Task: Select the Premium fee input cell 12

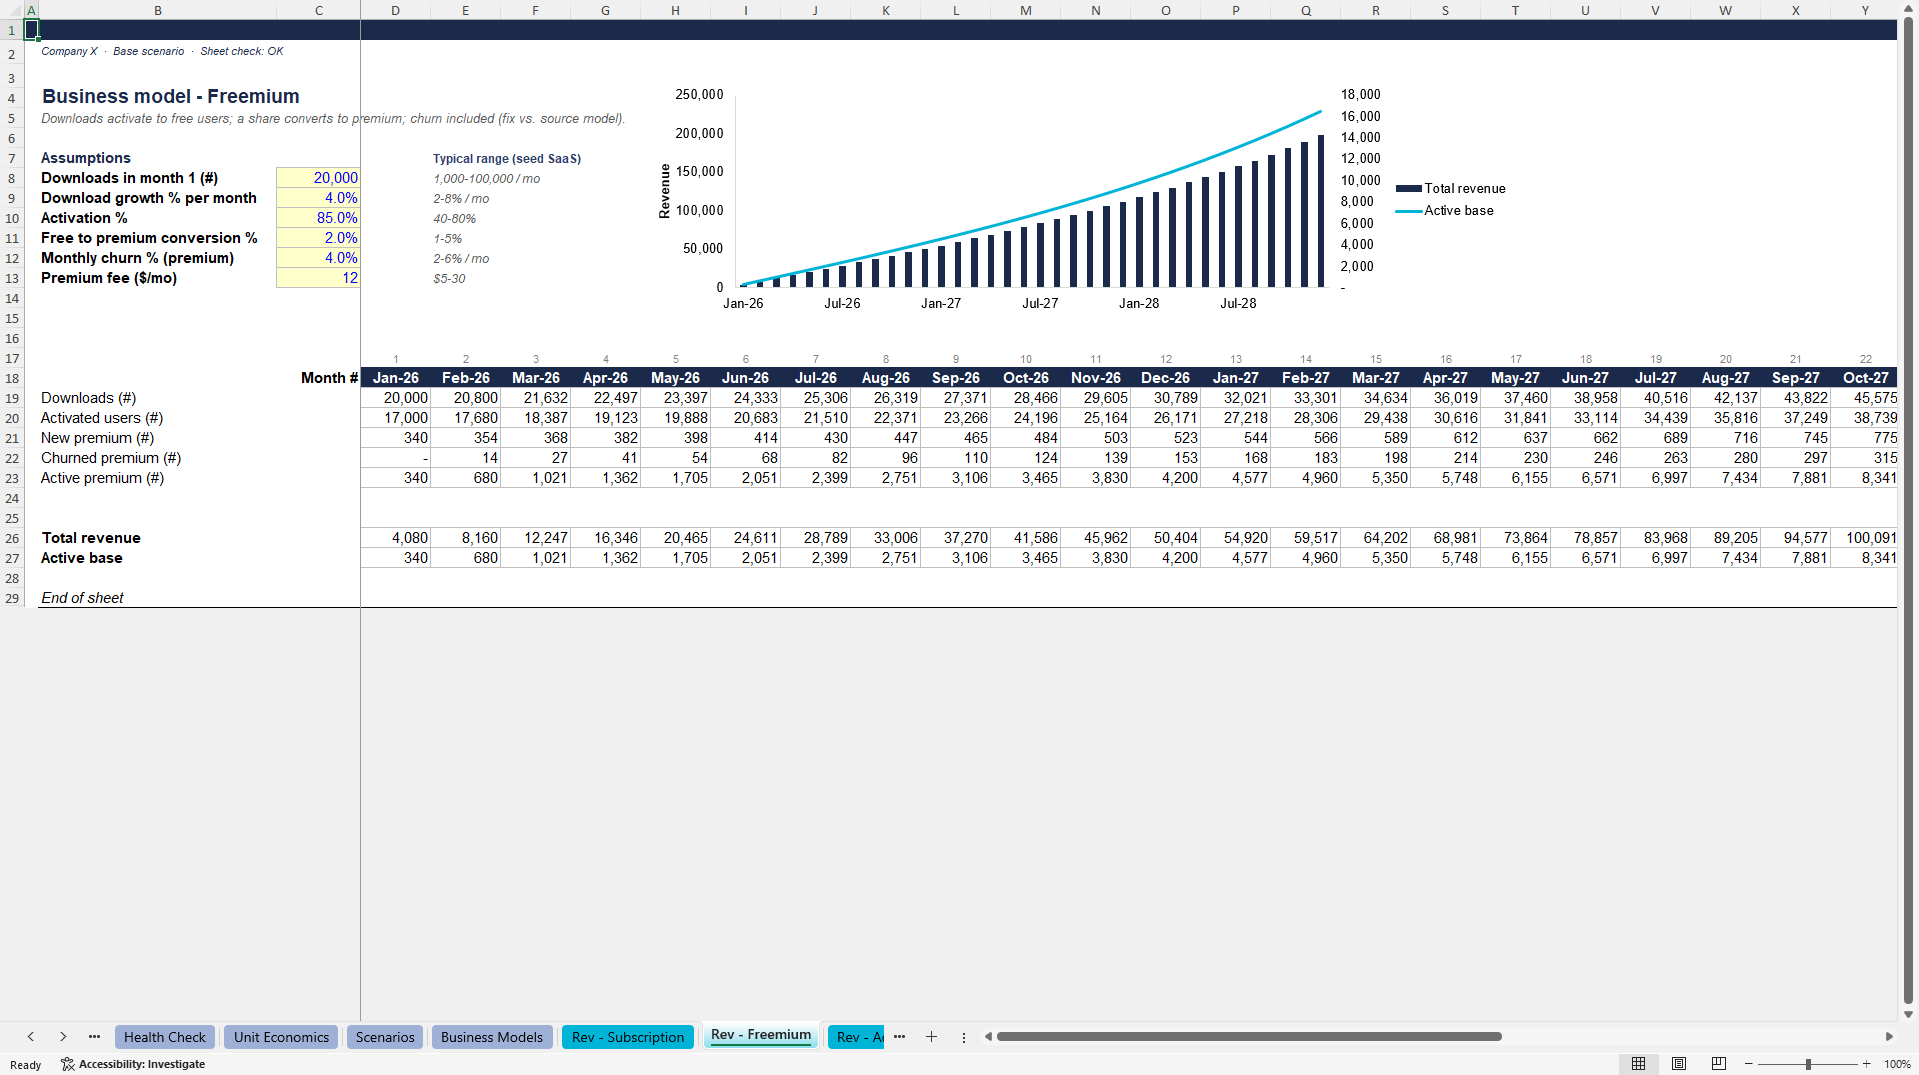Action: pyautogui.click(x=318, y=278)
